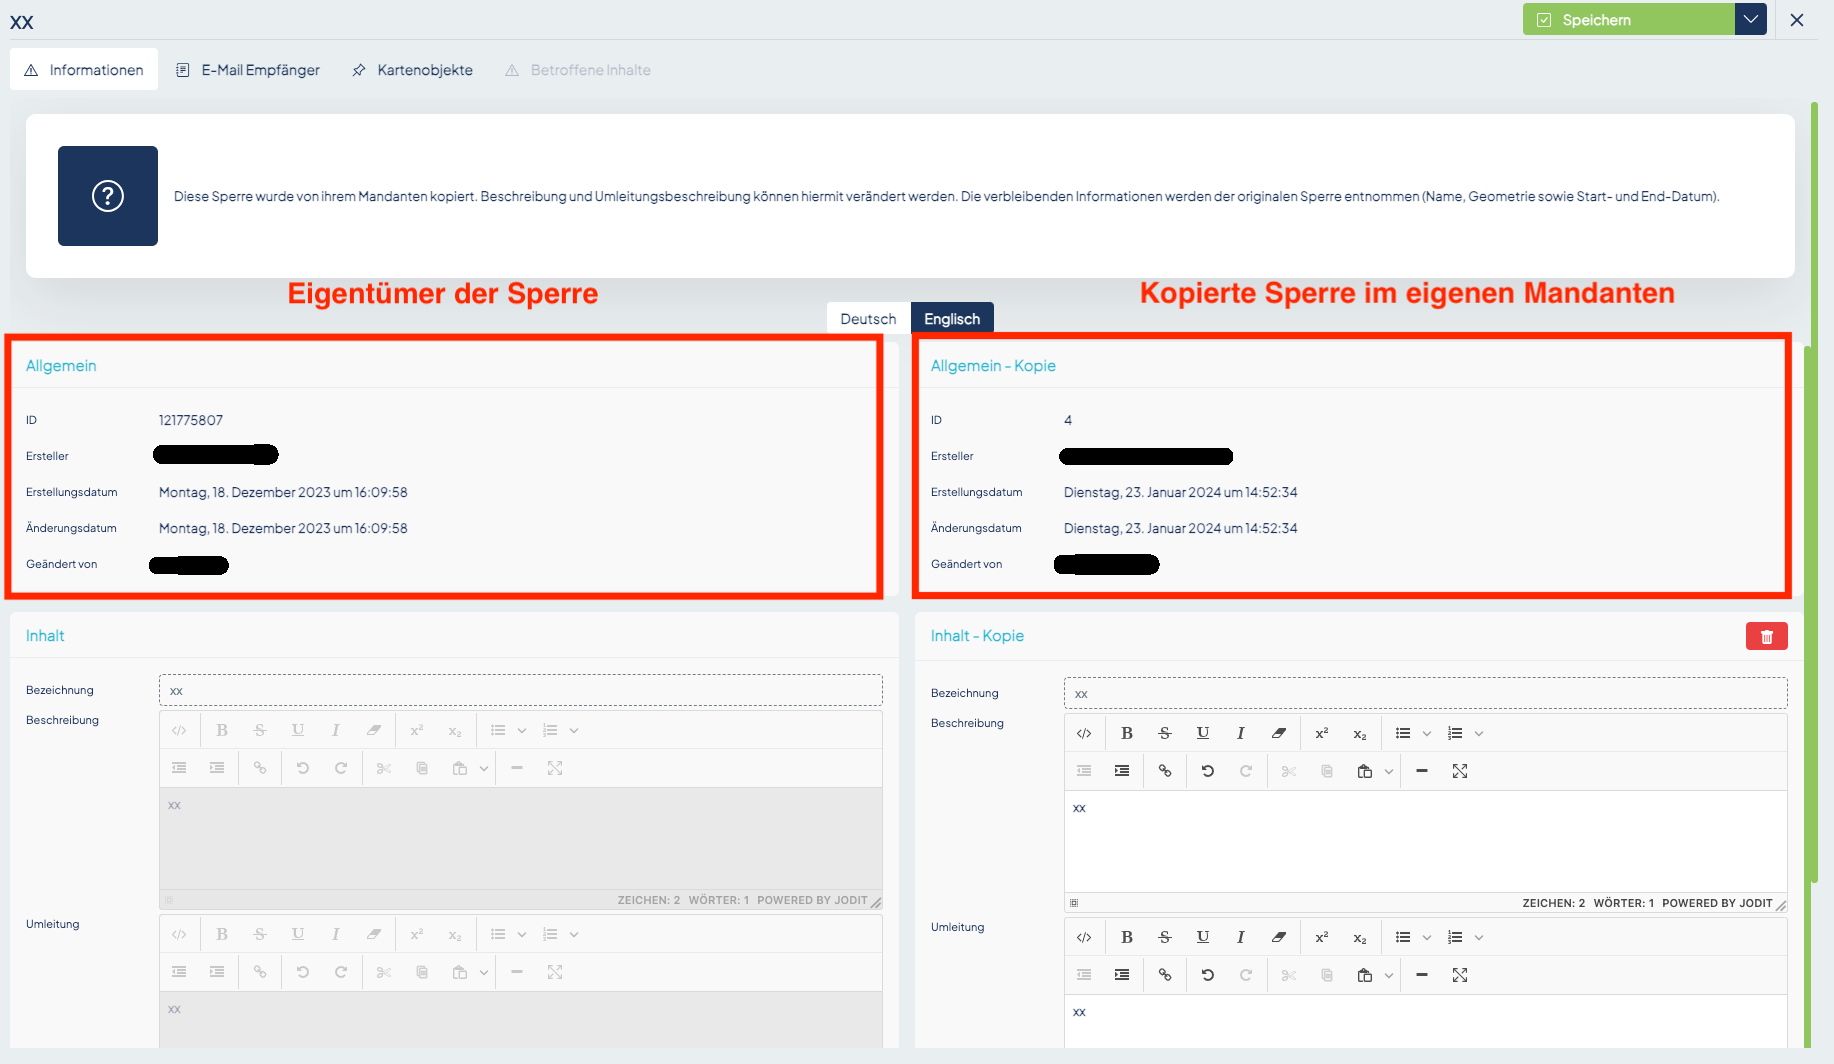Clear formatting with eraser in Kopie Beschreibung editor
The height and width of the screenshot is (1064, 1834).
tap(1279, 733)
